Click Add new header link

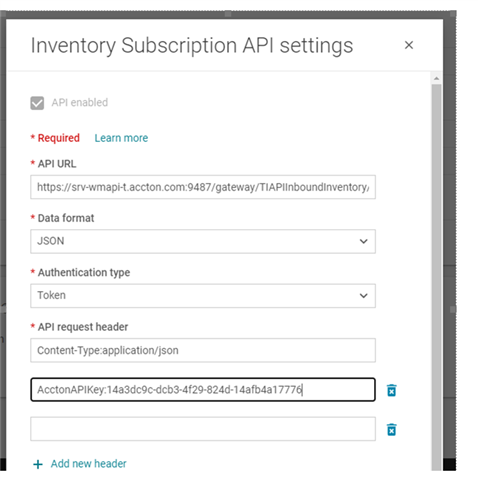(89, 464)
